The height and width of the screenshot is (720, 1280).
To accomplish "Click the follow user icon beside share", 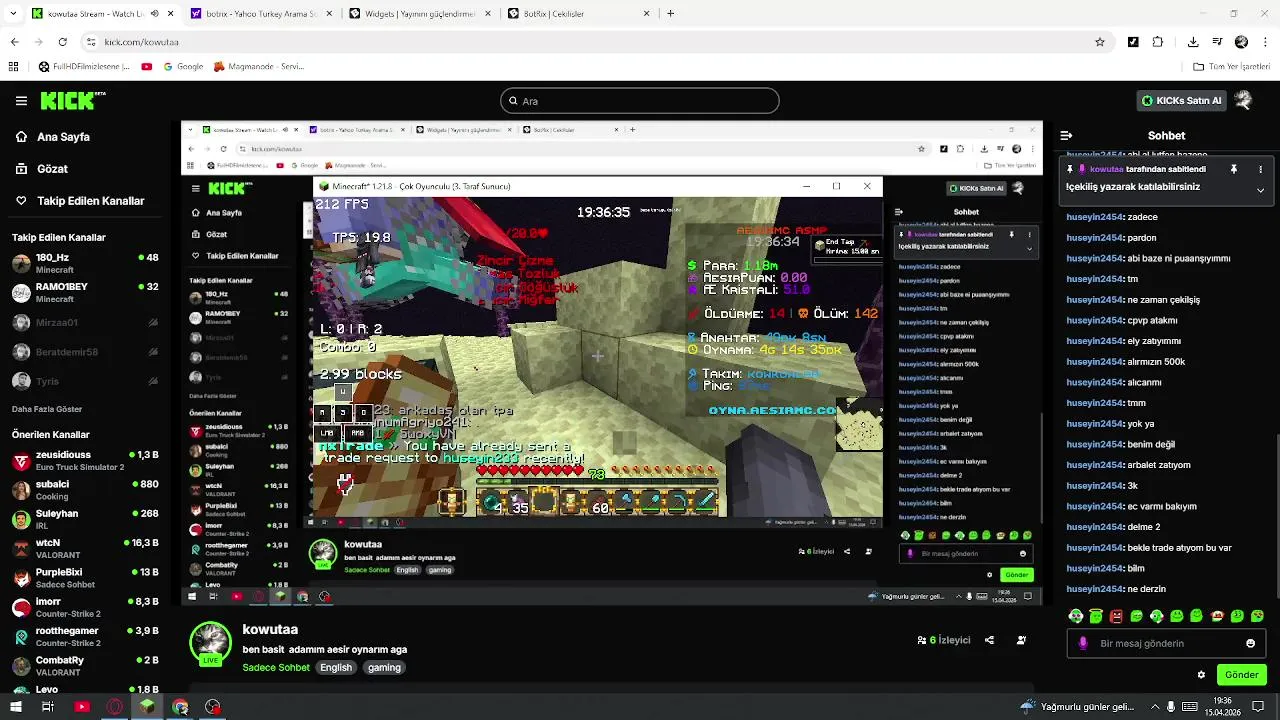I will (1021, 640).
